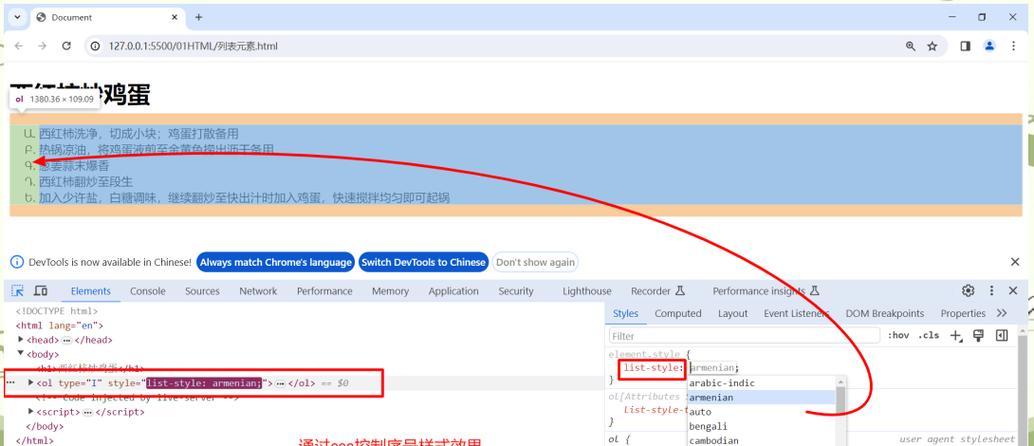Expand the head element node
This screenshot has width=1034, height=446.
22,340
